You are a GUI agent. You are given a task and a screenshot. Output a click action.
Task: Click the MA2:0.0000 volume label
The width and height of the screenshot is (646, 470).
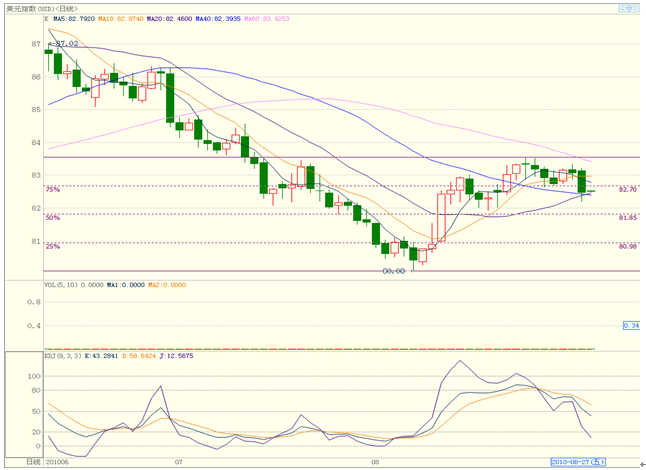click(167, 285)
